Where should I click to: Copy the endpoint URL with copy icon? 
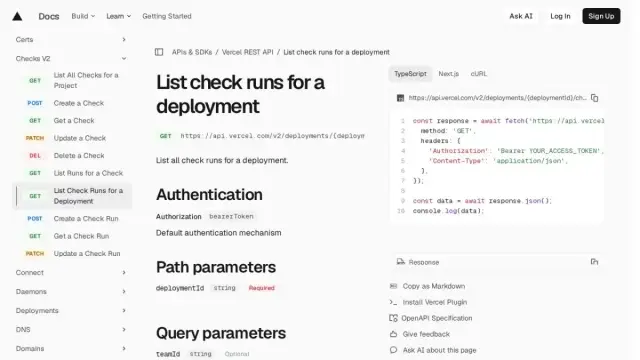tap(594, 98)
